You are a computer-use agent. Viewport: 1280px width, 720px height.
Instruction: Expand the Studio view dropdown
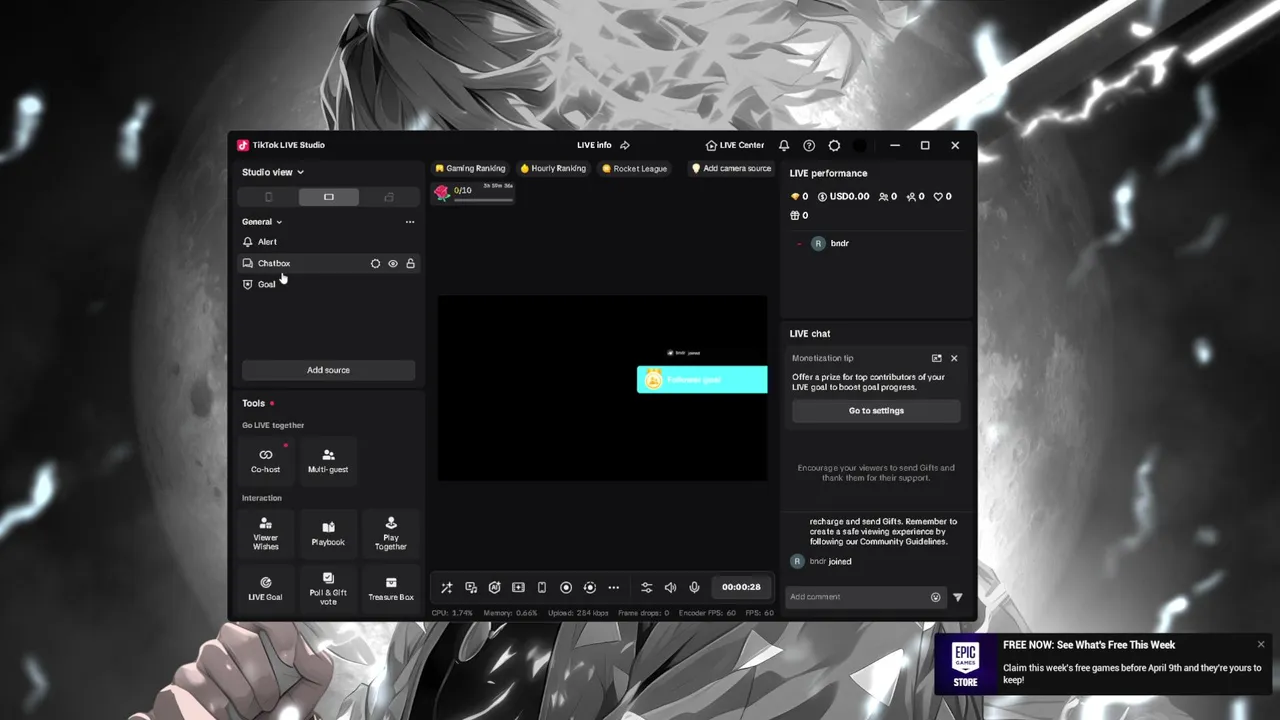point(273,172)
